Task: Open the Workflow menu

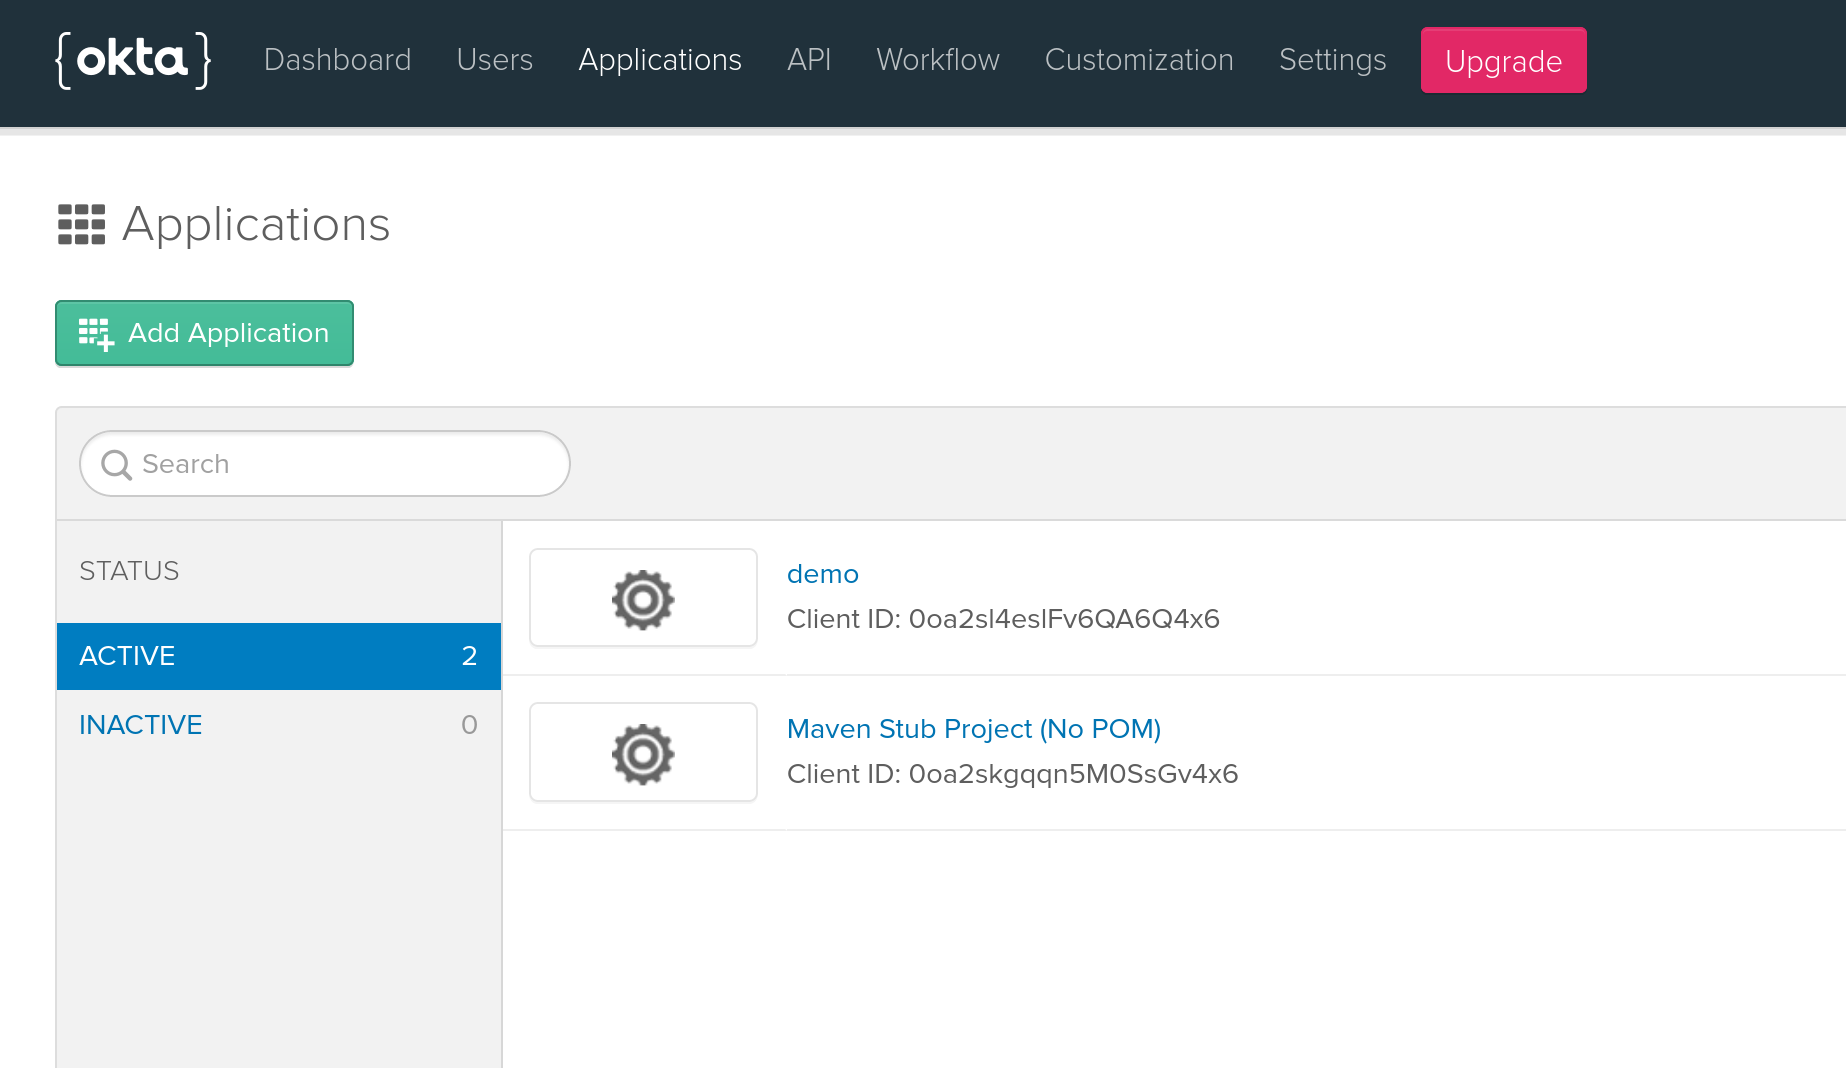Action: pyautogui.click(x=937, y=60)
